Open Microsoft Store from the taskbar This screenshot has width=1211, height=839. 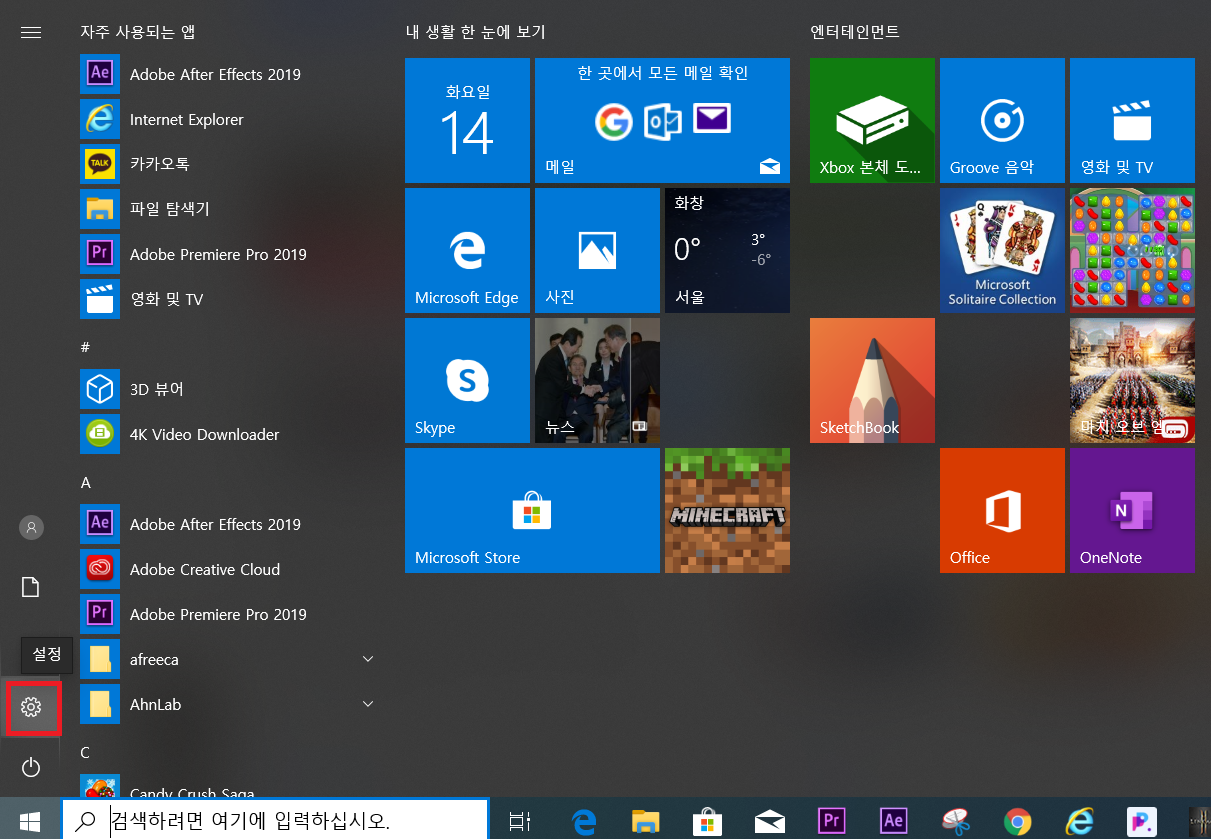click(x=708, y=821)
